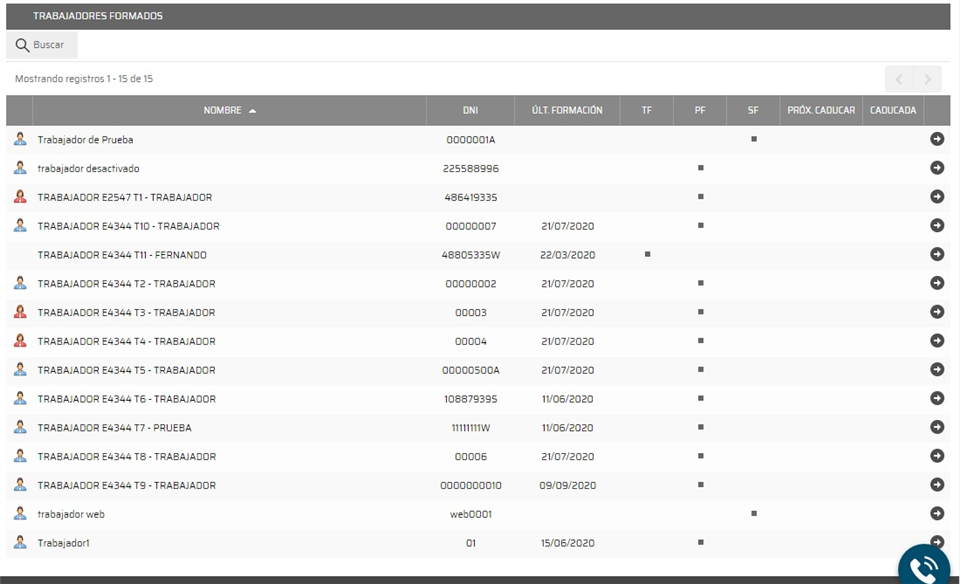
Task: Sort by DNI column header
Action: [x=470, y=110]
